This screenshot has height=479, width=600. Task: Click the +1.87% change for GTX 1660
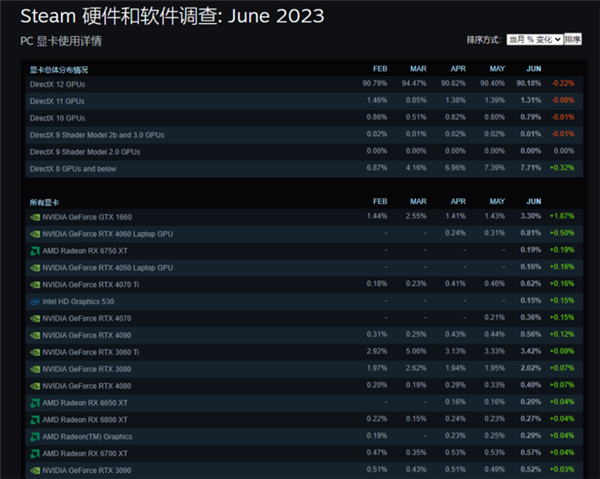coord(562,216)
